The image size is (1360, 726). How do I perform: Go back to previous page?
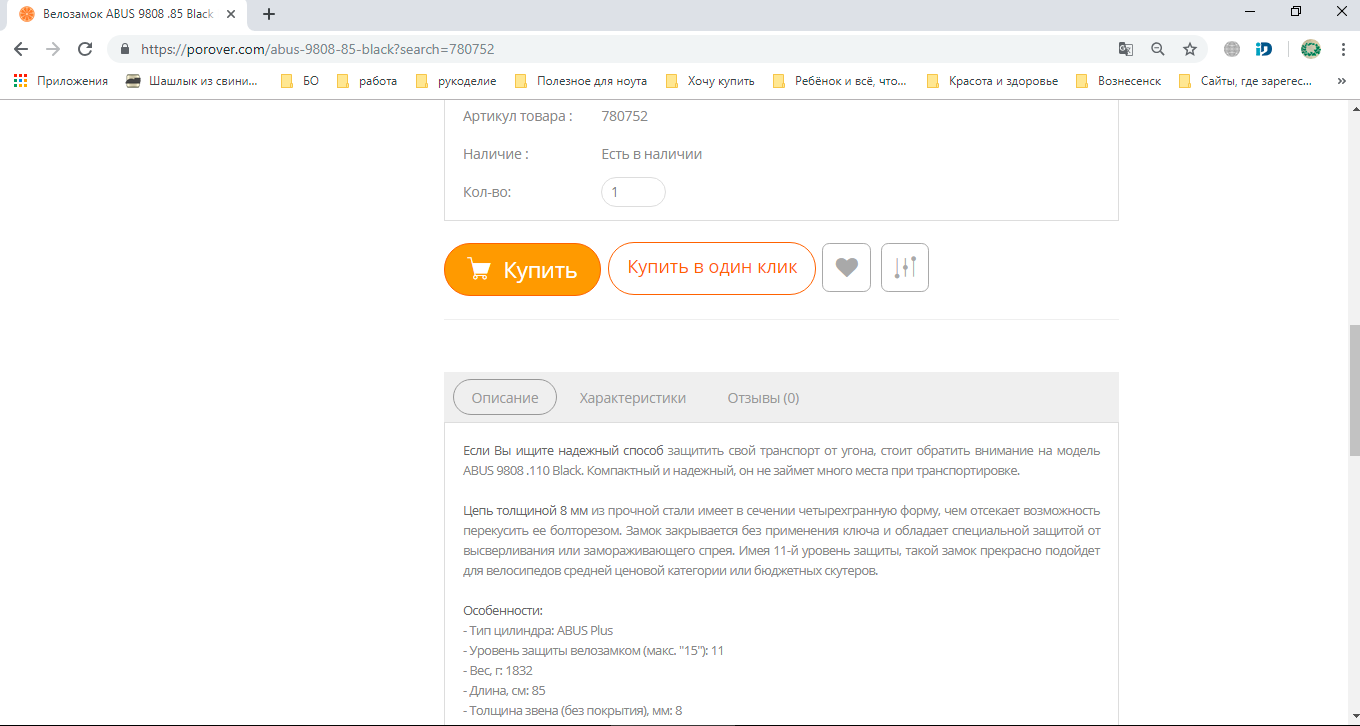(21, 49)
